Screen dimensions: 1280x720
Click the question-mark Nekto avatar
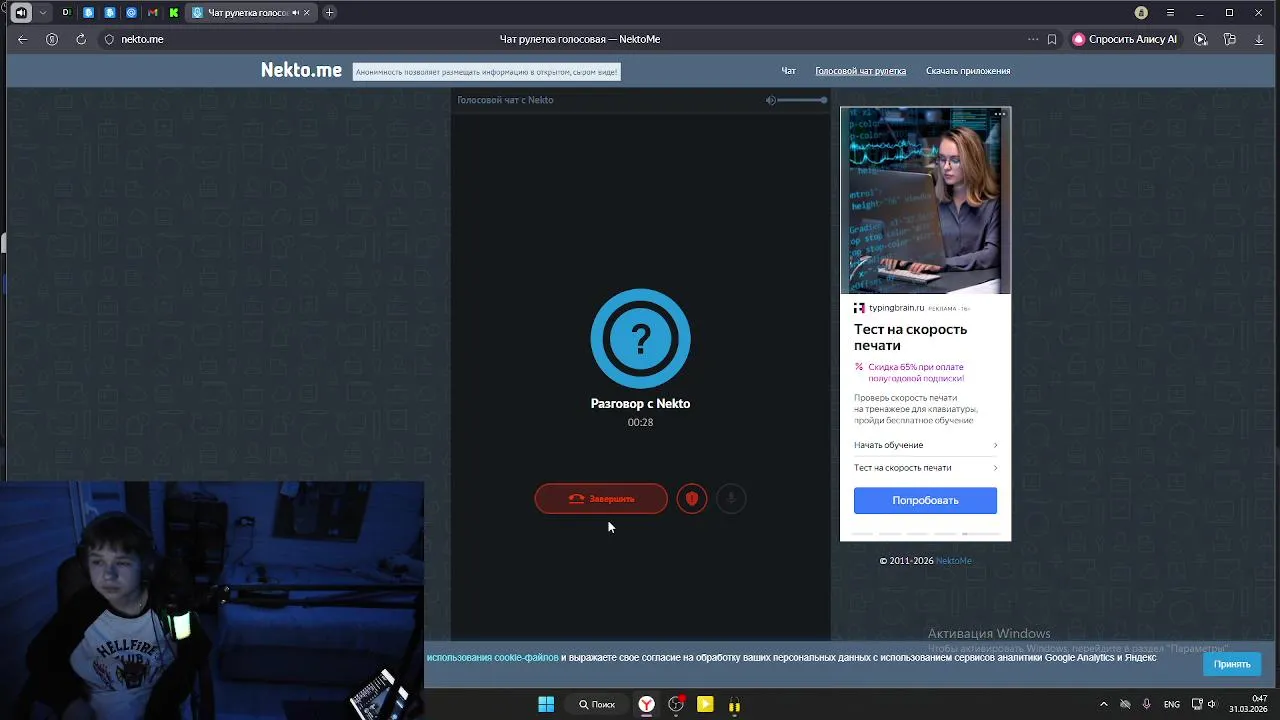coord(640,338)
